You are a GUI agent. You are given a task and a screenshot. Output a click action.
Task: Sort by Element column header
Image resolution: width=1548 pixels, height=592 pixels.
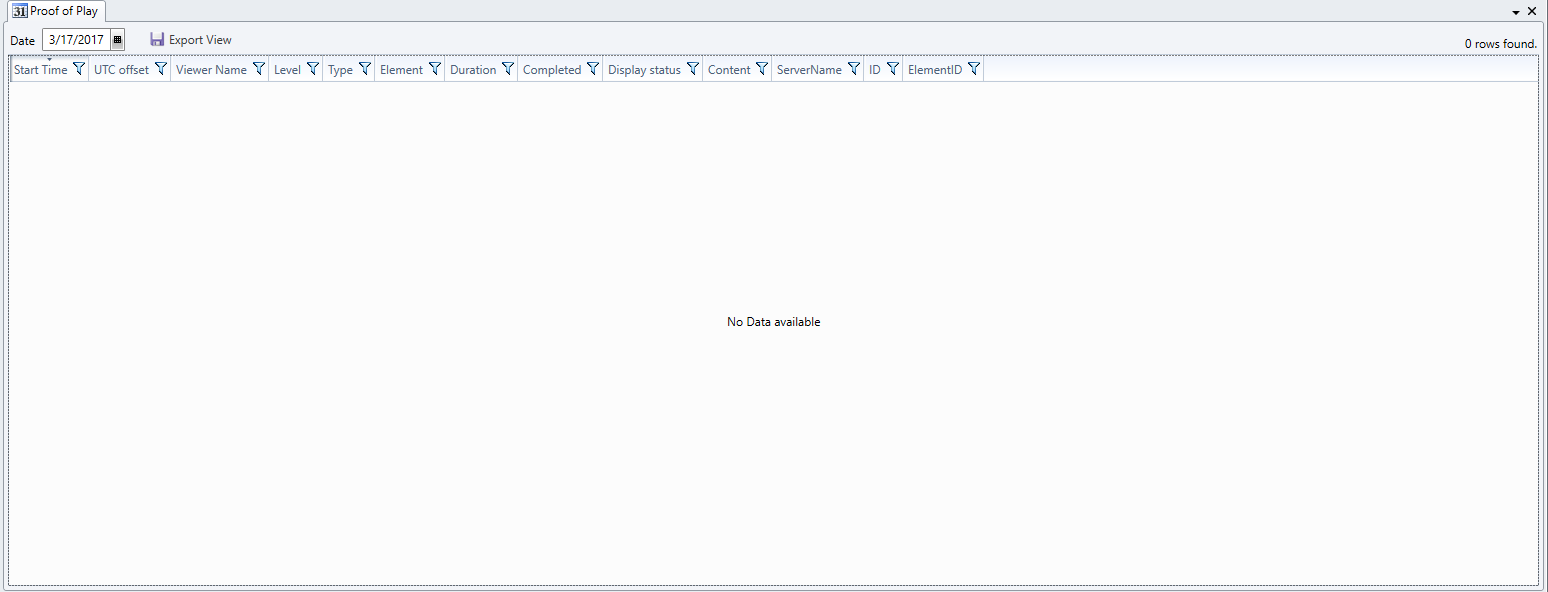pos(401,70)
